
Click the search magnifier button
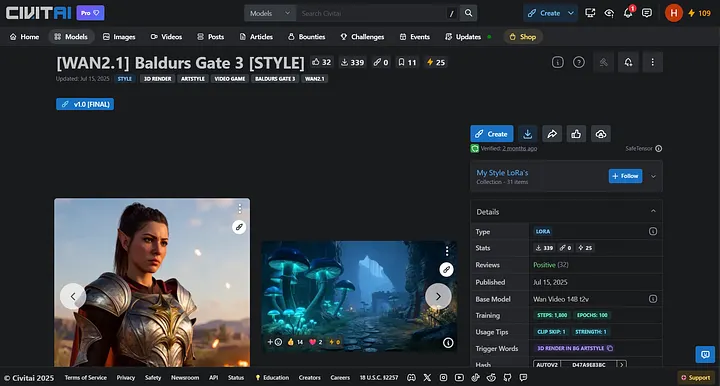pyautogui.click(x=468, y=13)
